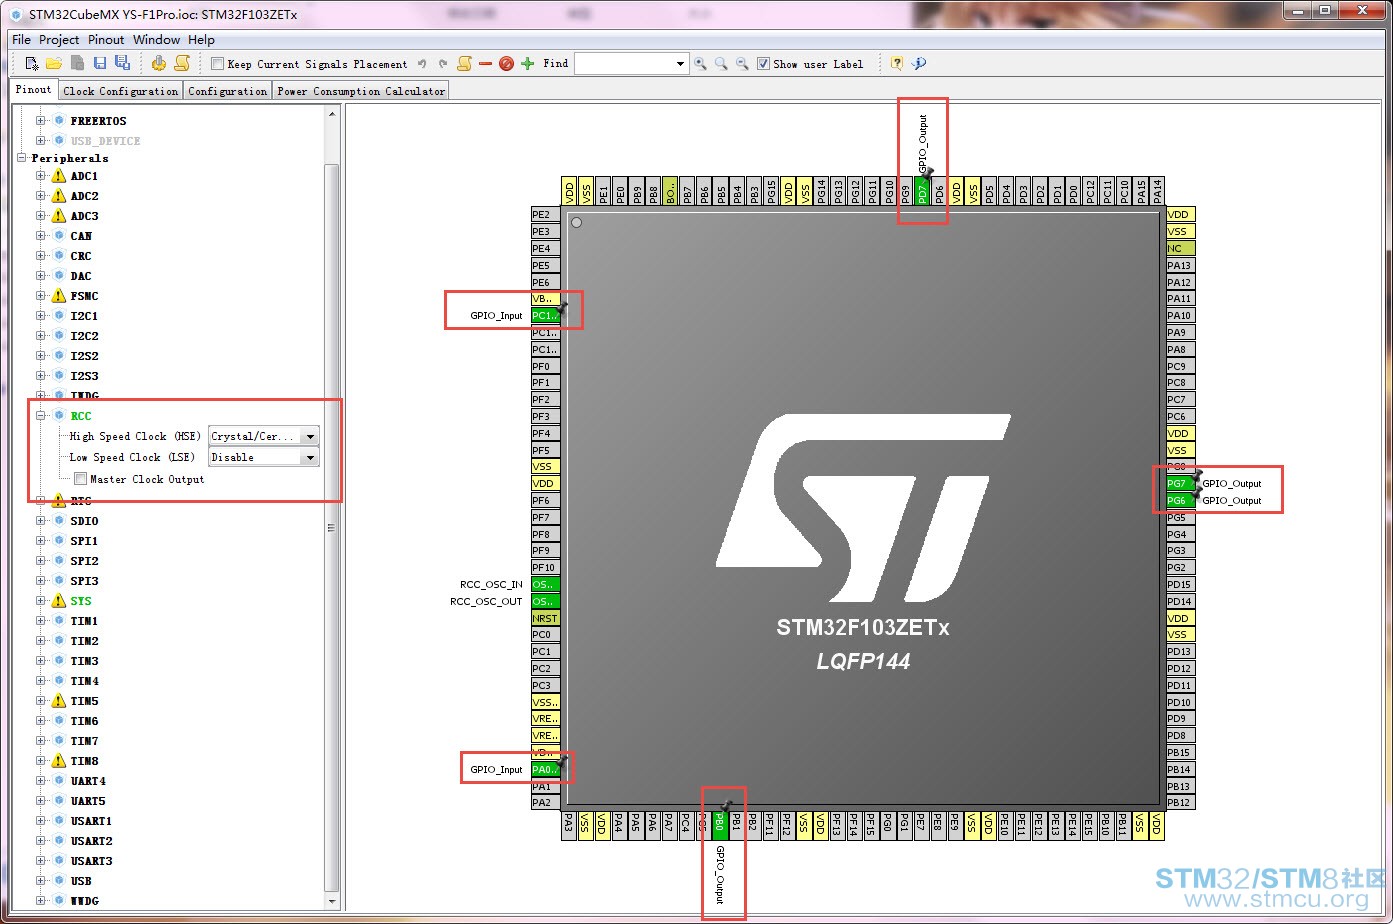Click the tree panel scrollbar up arrow
The height and width of the screenshot is (924, 1393).
point(332,114)
